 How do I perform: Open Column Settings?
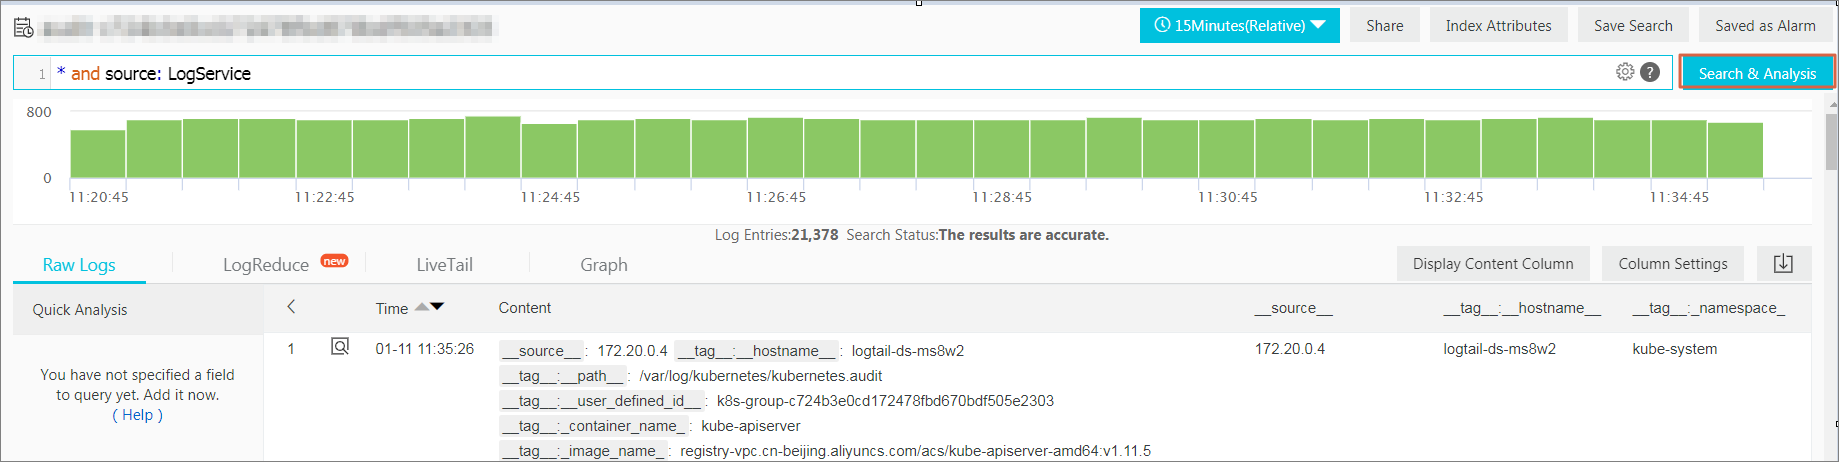tap(1673, 264)
